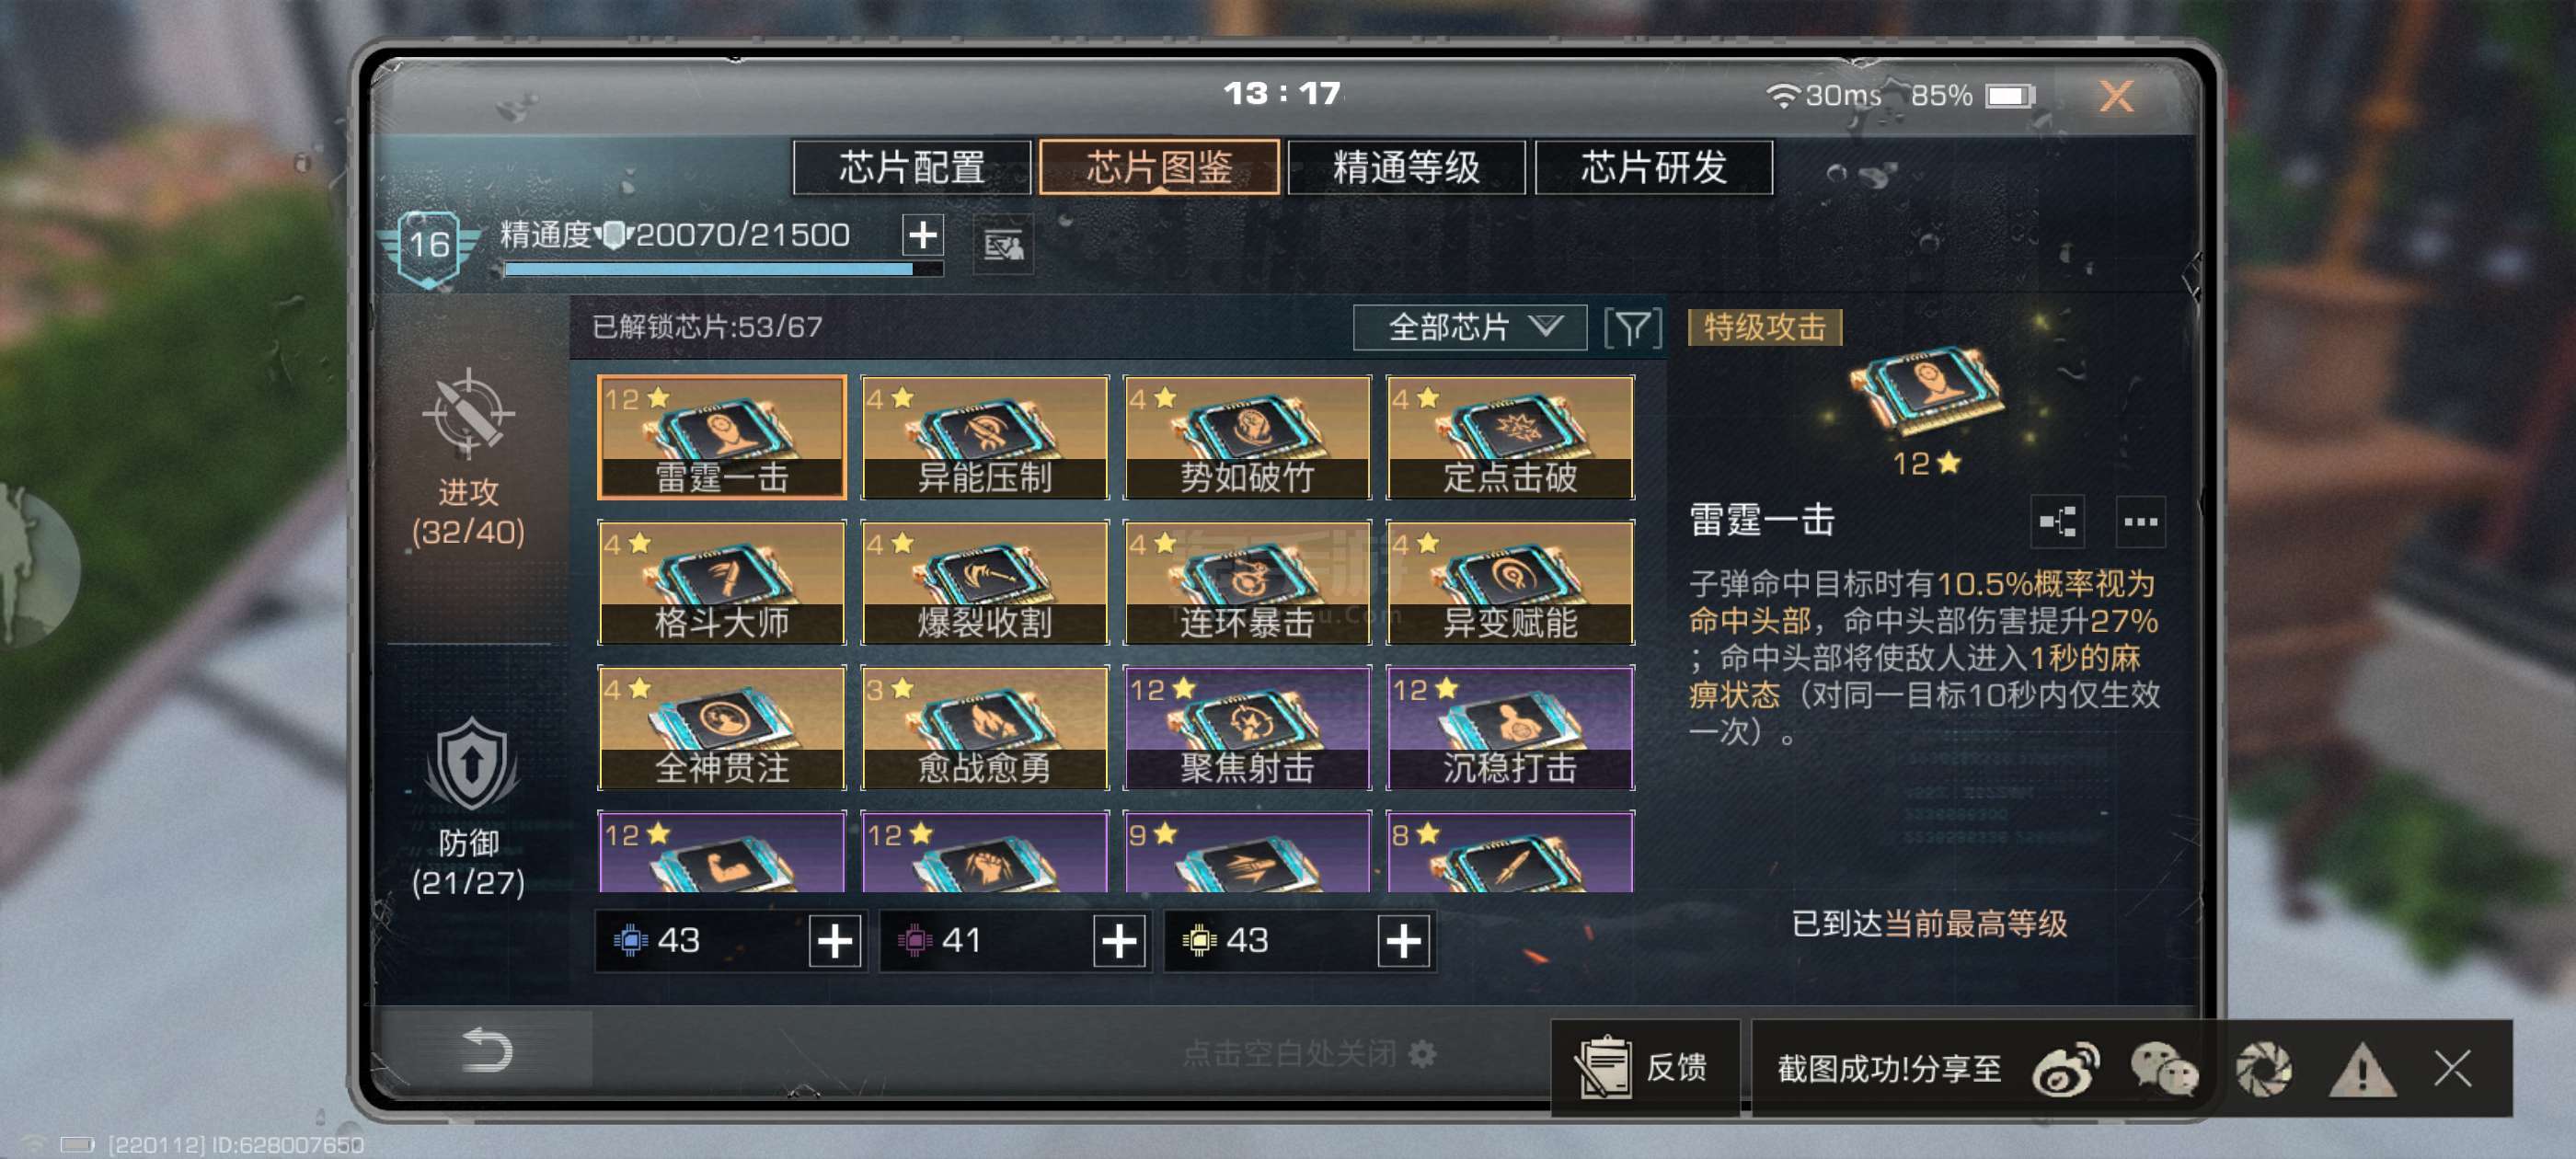Expand the 全部芯片 dropdown
This screenshot has height=1159, width=2576.
pos(1469,328)
